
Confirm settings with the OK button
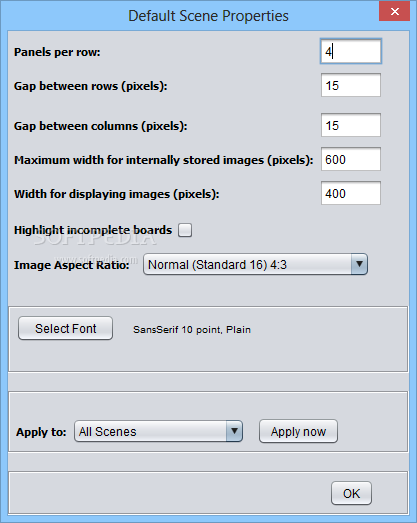click(351, 493)
